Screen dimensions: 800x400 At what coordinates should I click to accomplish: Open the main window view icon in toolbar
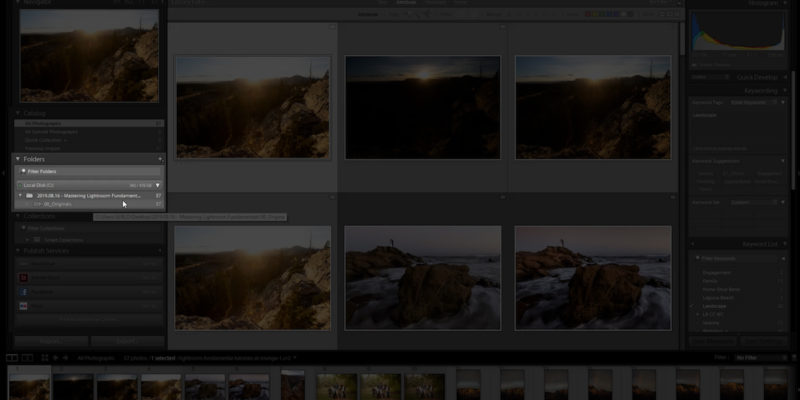12,358
